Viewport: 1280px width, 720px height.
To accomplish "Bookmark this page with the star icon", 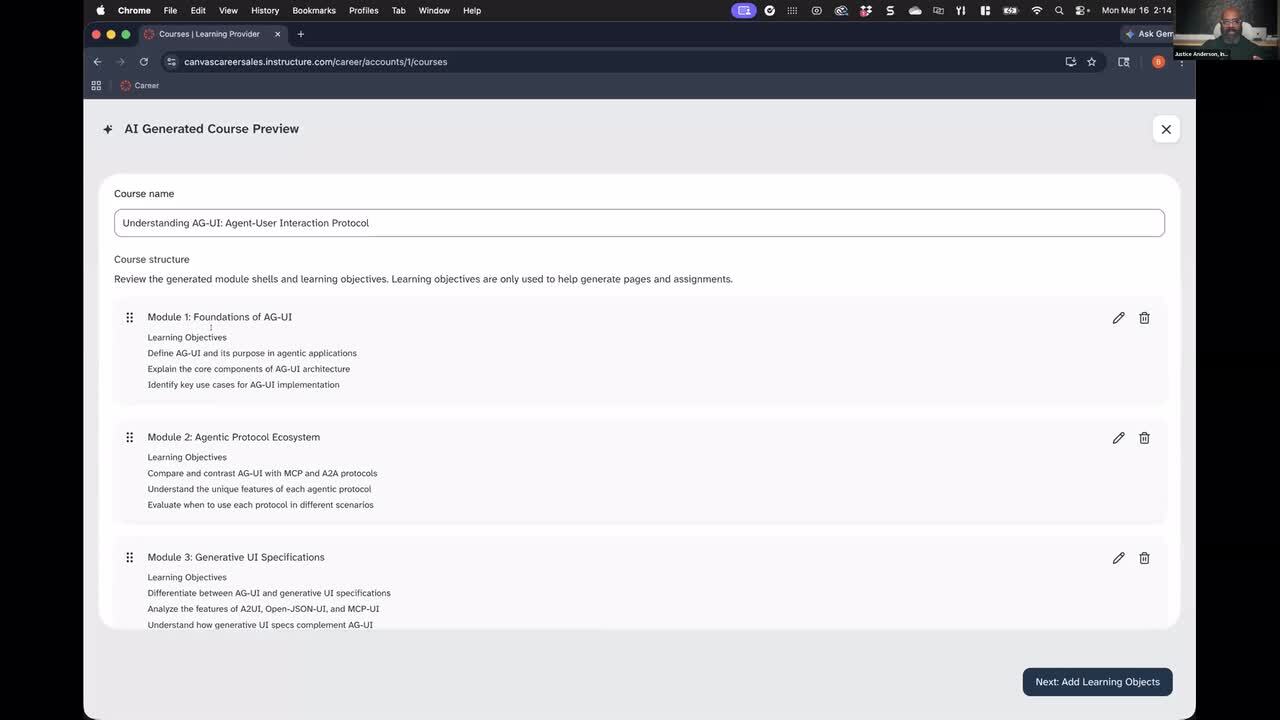I will (1091, 62).
